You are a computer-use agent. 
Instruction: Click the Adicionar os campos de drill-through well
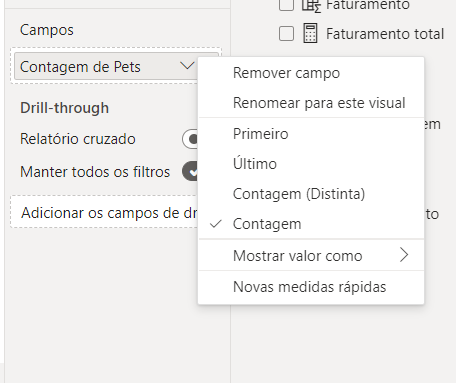coord(104,212)
